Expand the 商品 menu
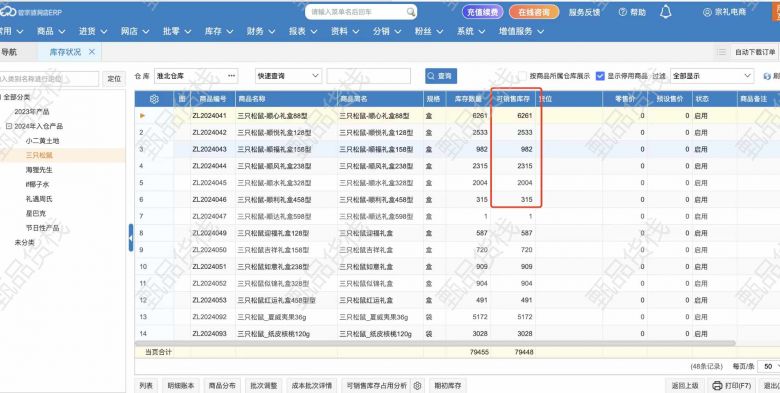This screenshot has width=780, height=393. click(51, 31)
